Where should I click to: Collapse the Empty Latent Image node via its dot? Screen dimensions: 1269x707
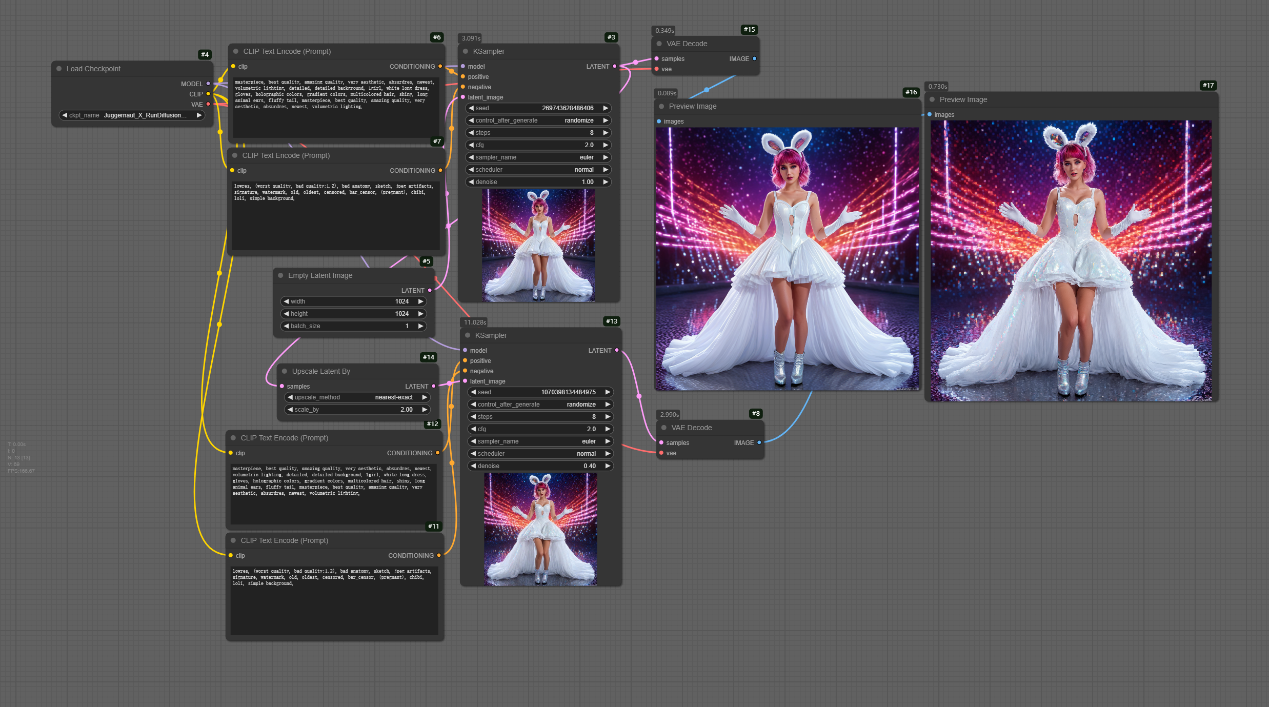pyautogui.click(x=282, y=275)
